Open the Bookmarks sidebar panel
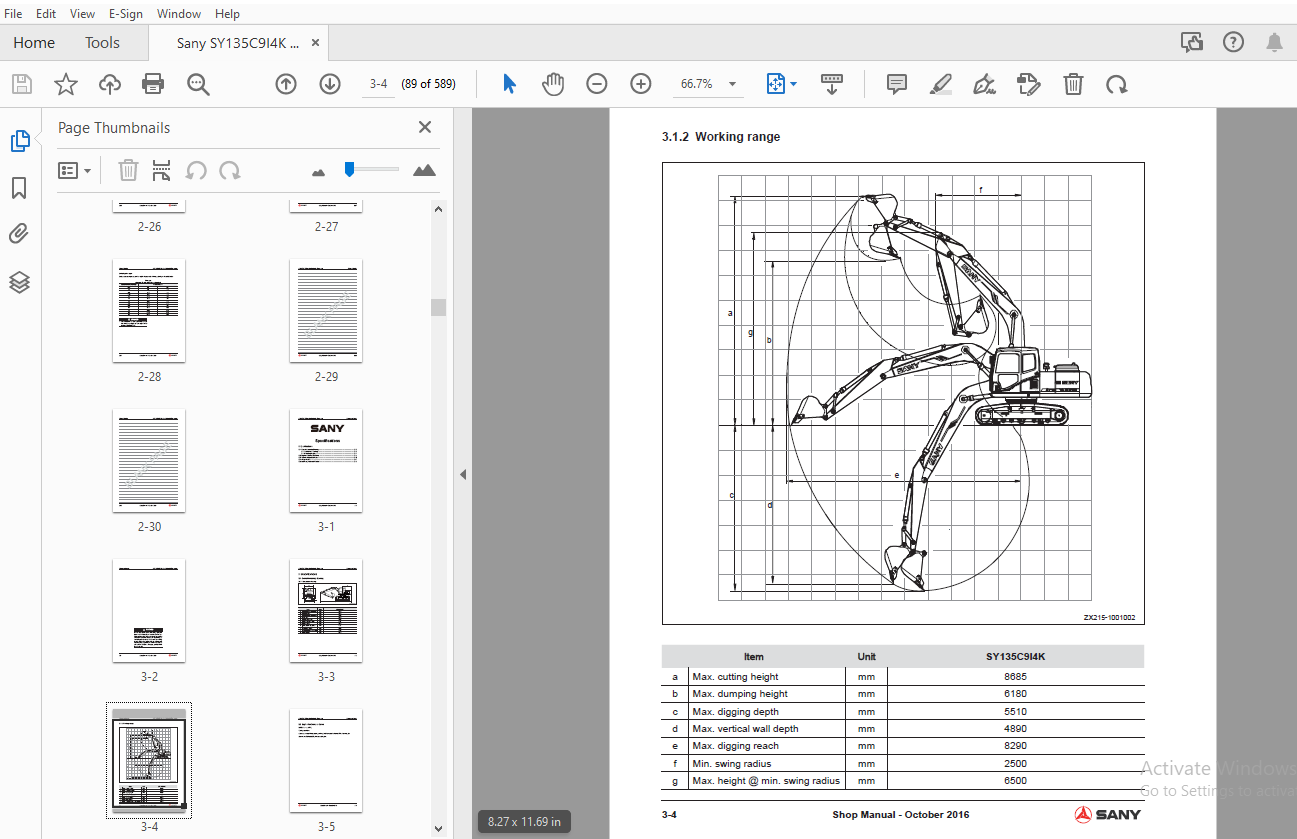The image size is (1297, 839). (x=20, y=188)
